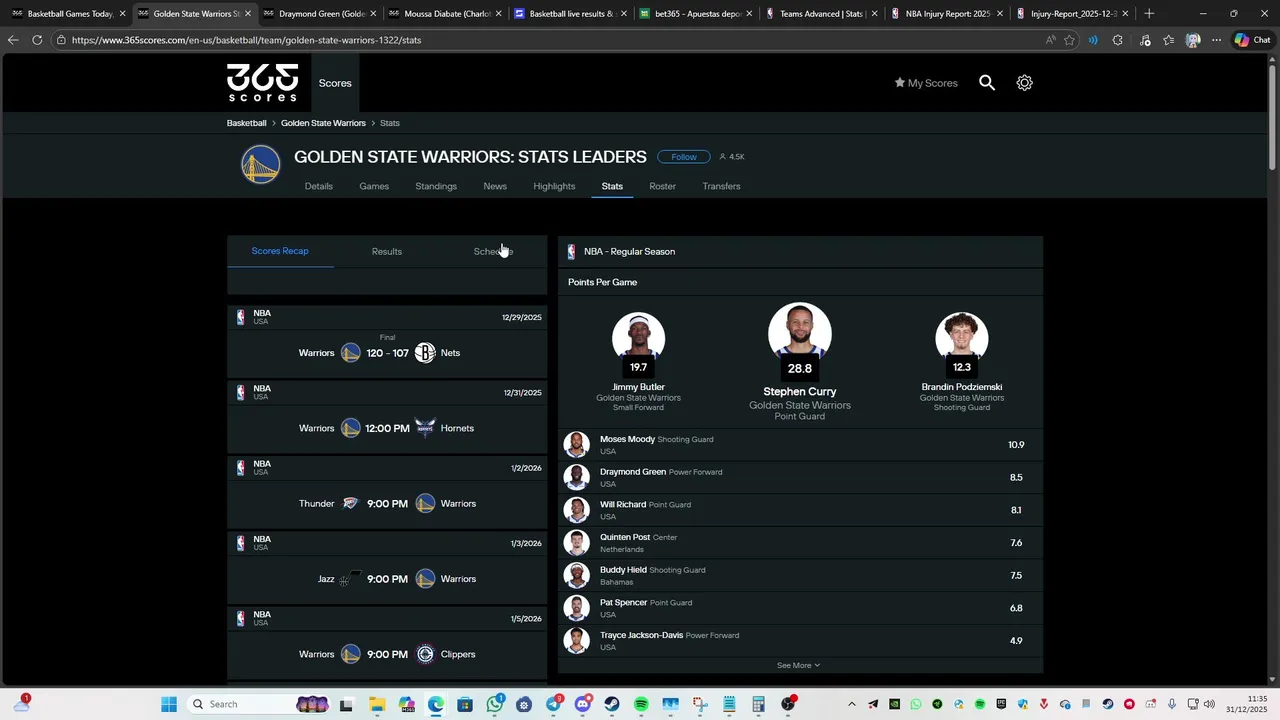Viewport: 1280px width, 720px height.
Task: Click the Golden State Warriors breadcrumb link
Action: [x=323, y=123]
